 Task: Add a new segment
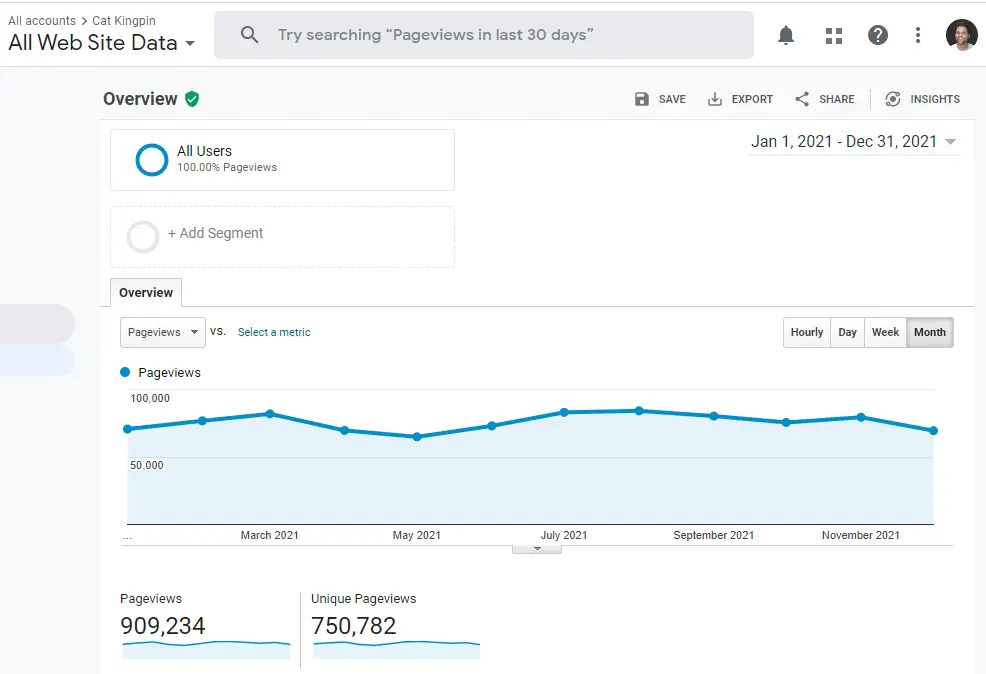(215, 234)
